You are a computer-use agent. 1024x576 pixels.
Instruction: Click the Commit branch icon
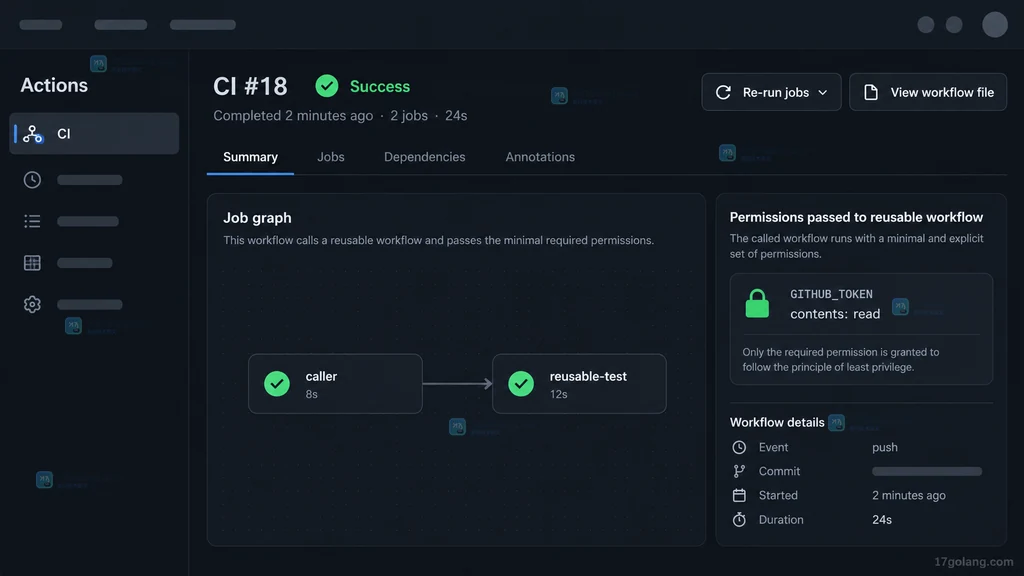coord(739,471)
